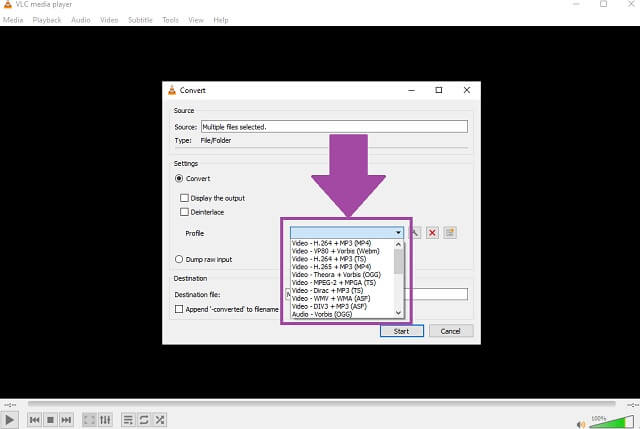Open the Media menu
Viewport: 640px width, 429px height.
point(13,20)
